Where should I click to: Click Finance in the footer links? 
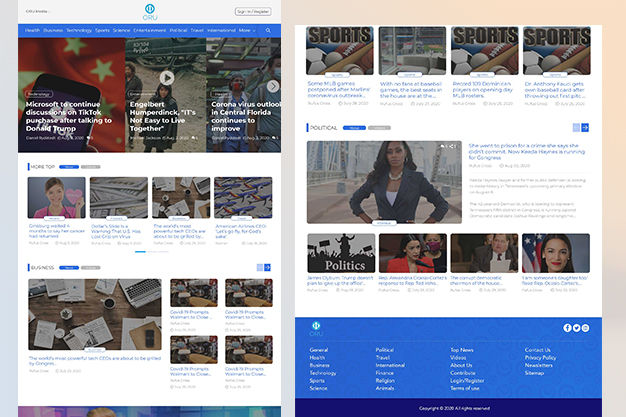(x=384, y=373)
